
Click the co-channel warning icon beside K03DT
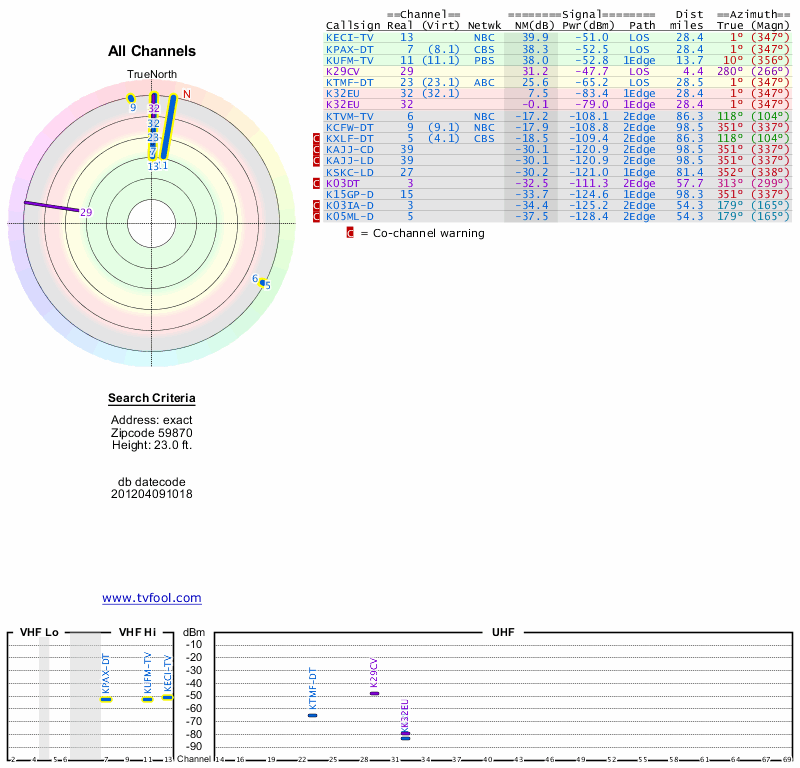(318, 183)
